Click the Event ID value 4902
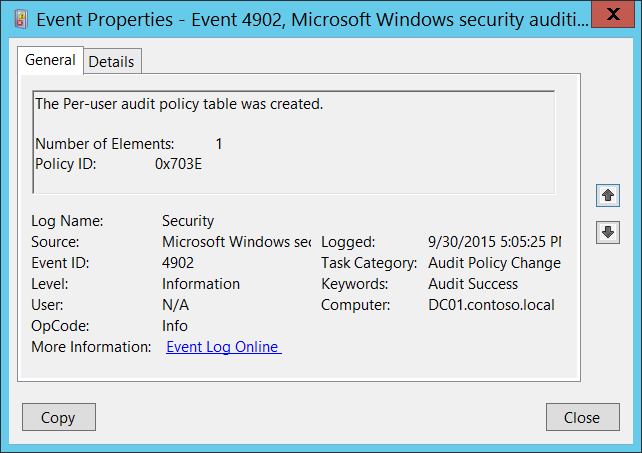 click(178, 263)
